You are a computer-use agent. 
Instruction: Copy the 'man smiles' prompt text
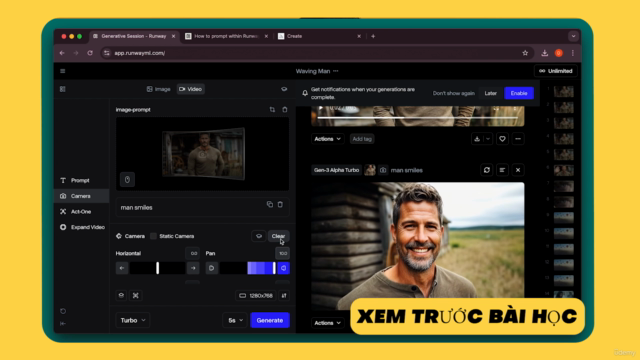pyautogui.click(x=270, y=204)
